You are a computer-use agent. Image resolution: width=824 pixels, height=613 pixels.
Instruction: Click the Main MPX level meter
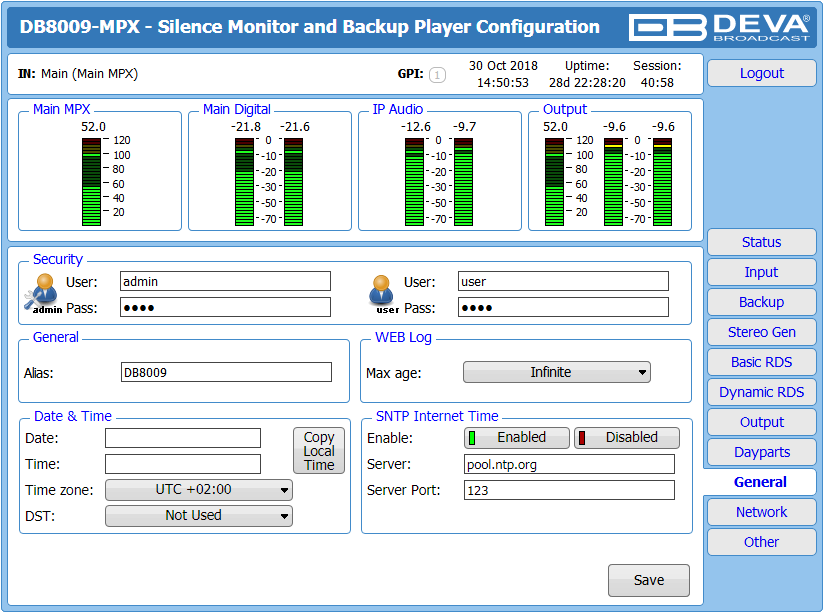[91, 182]
